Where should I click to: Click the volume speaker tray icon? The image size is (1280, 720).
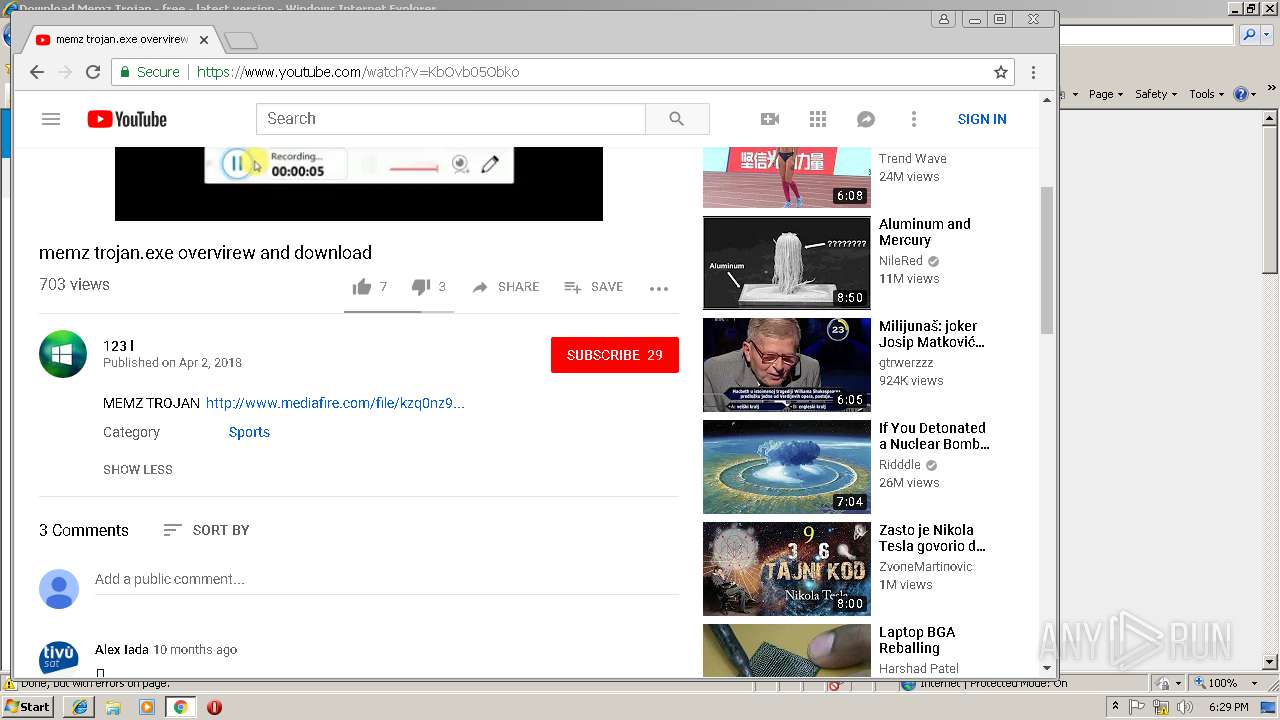(x=1184, y=707)
